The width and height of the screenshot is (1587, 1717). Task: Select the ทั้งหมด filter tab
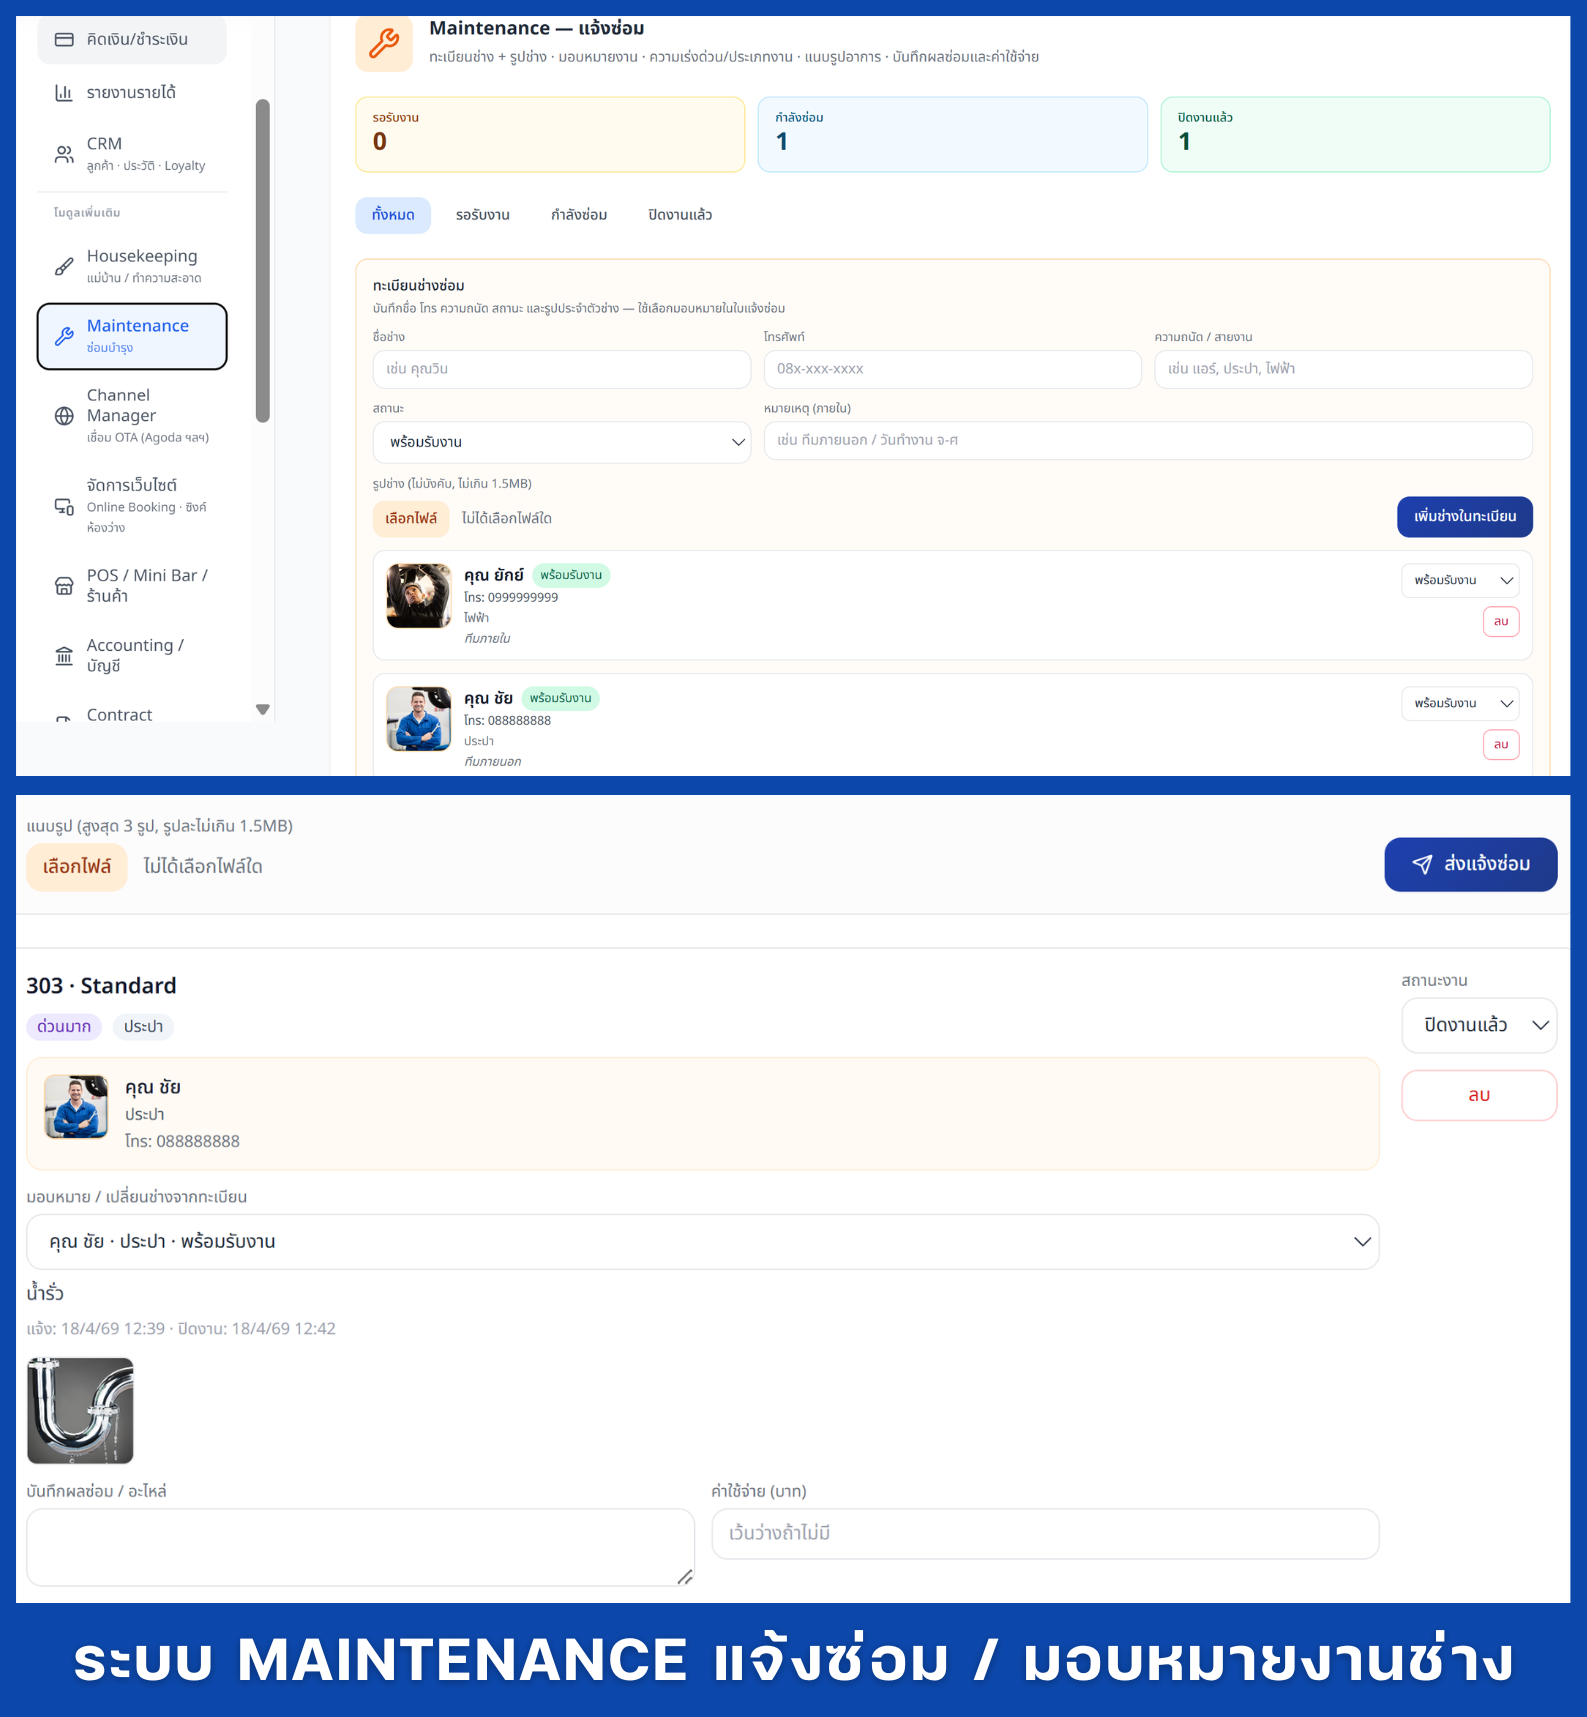click(393, 215)
